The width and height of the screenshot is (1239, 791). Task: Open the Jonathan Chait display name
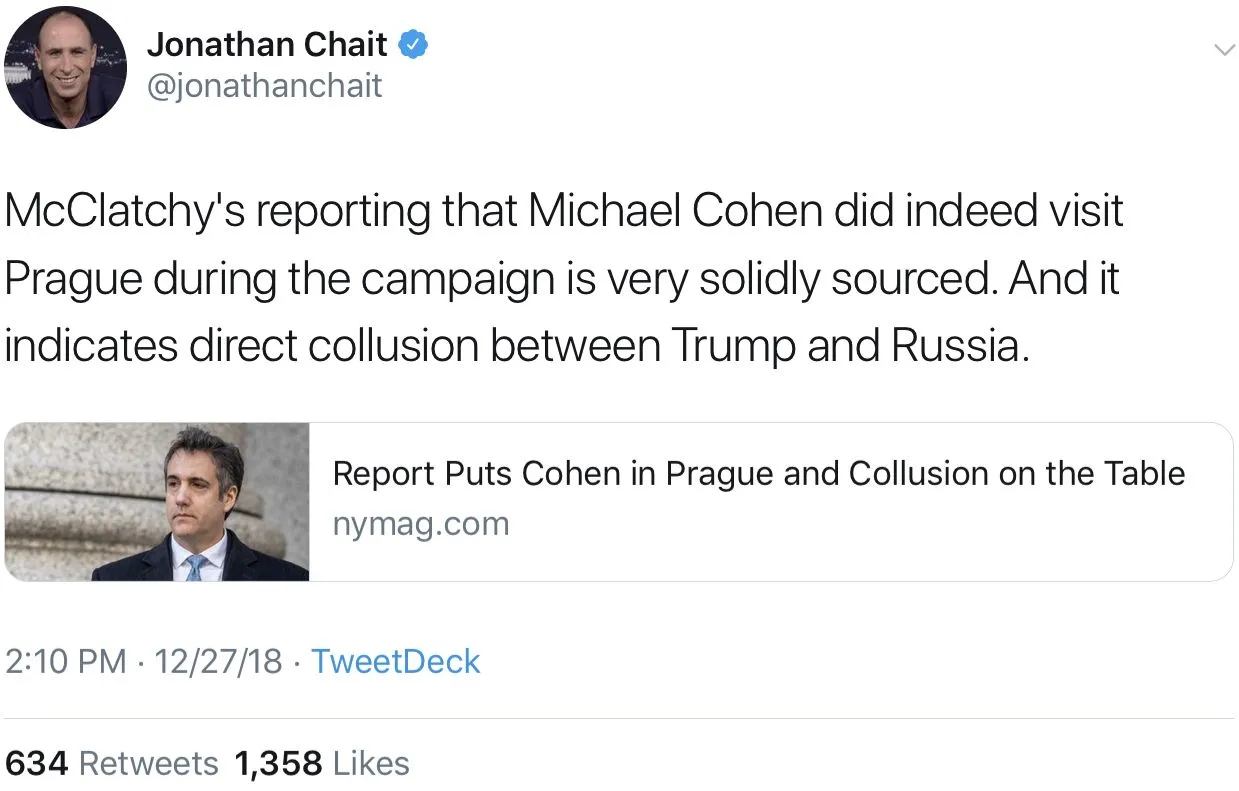tap(267, 45)
